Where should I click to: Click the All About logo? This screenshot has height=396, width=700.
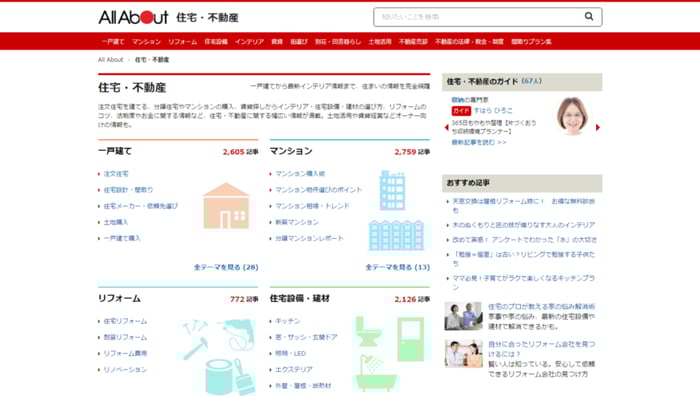coord(133,17)
